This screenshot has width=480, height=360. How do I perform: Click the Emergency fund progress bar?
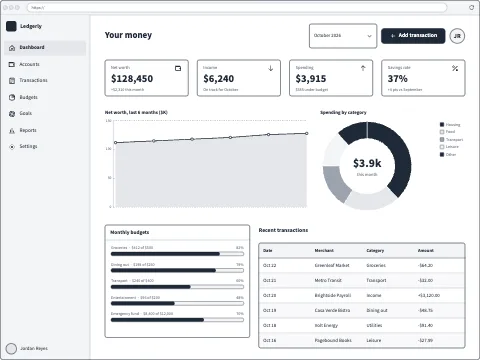[x=177, y=320]
